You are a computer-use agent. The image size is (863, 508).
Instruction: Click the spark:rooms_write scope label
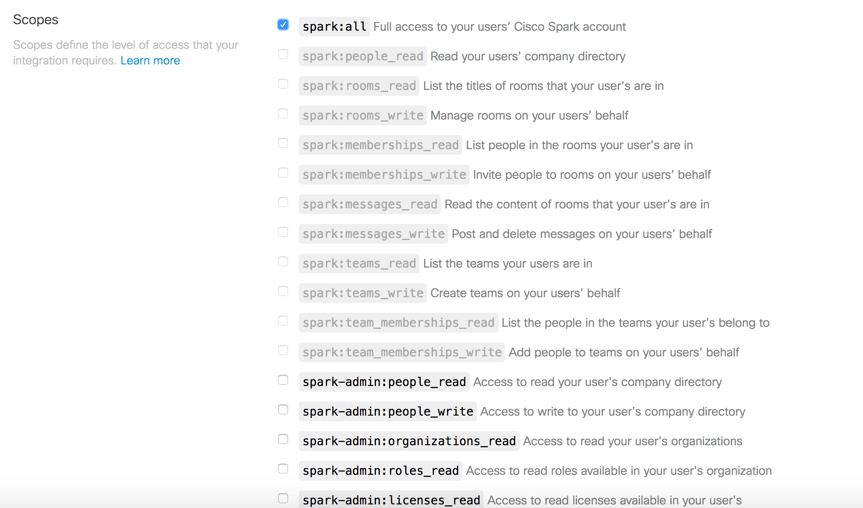[363, 116]
